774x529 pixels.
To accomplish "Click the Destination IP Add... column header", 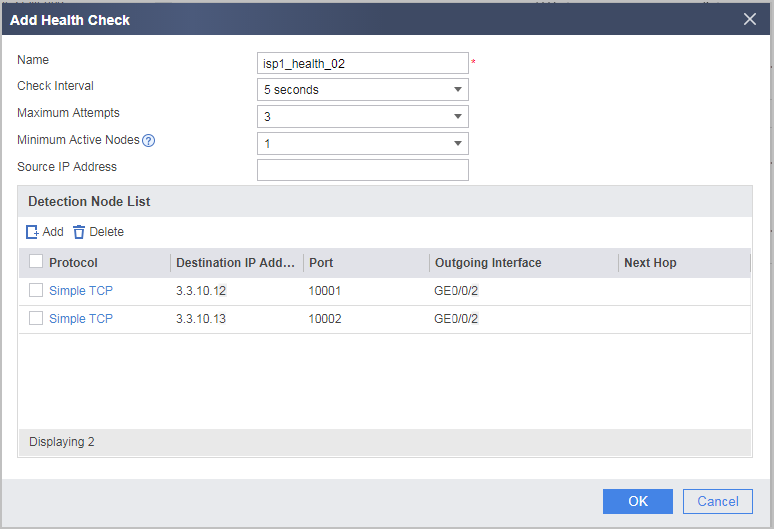I will click(237, 263).
